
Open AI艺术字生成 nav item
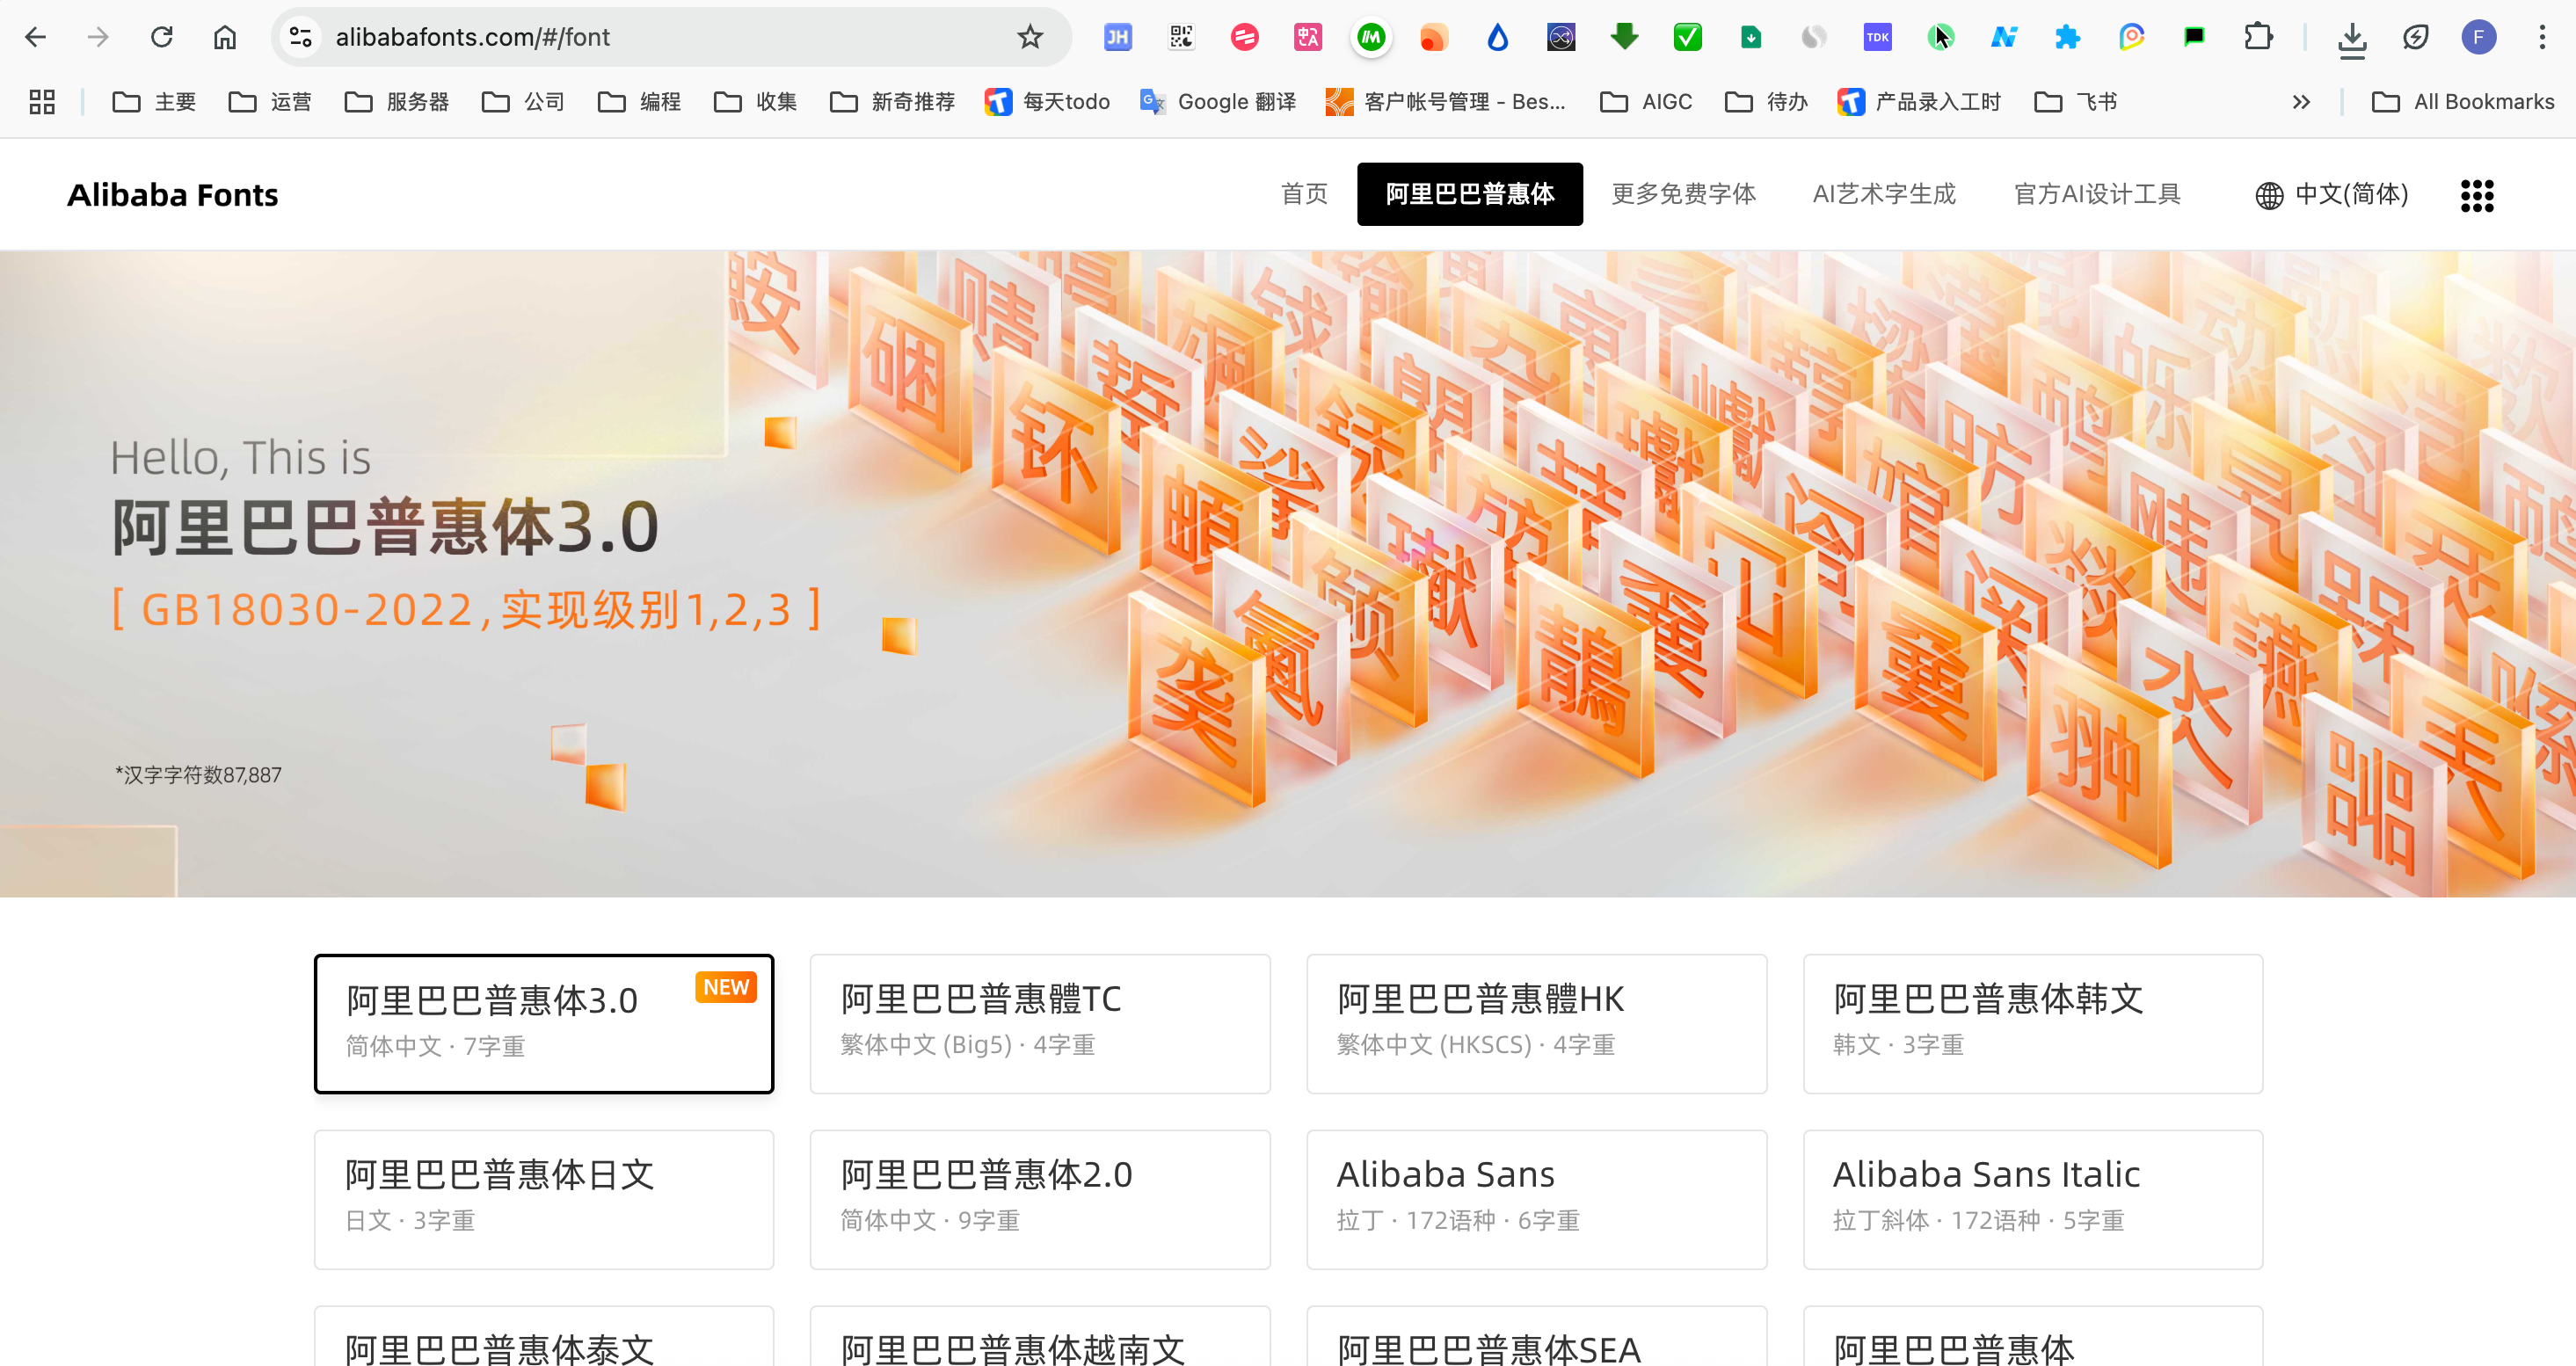[x=1884, y=194]
